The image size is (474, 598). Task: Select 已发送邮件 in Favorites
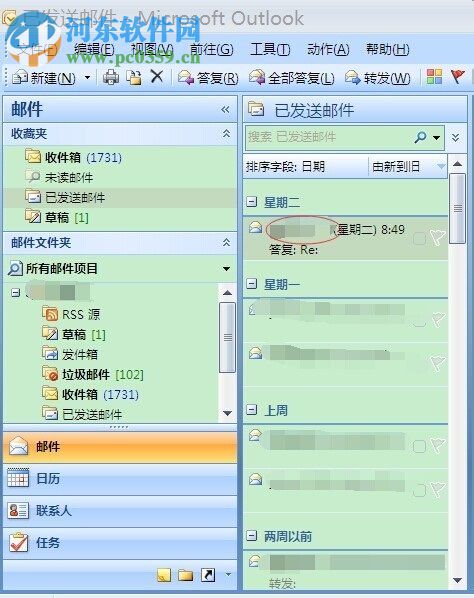click(65, 197)
